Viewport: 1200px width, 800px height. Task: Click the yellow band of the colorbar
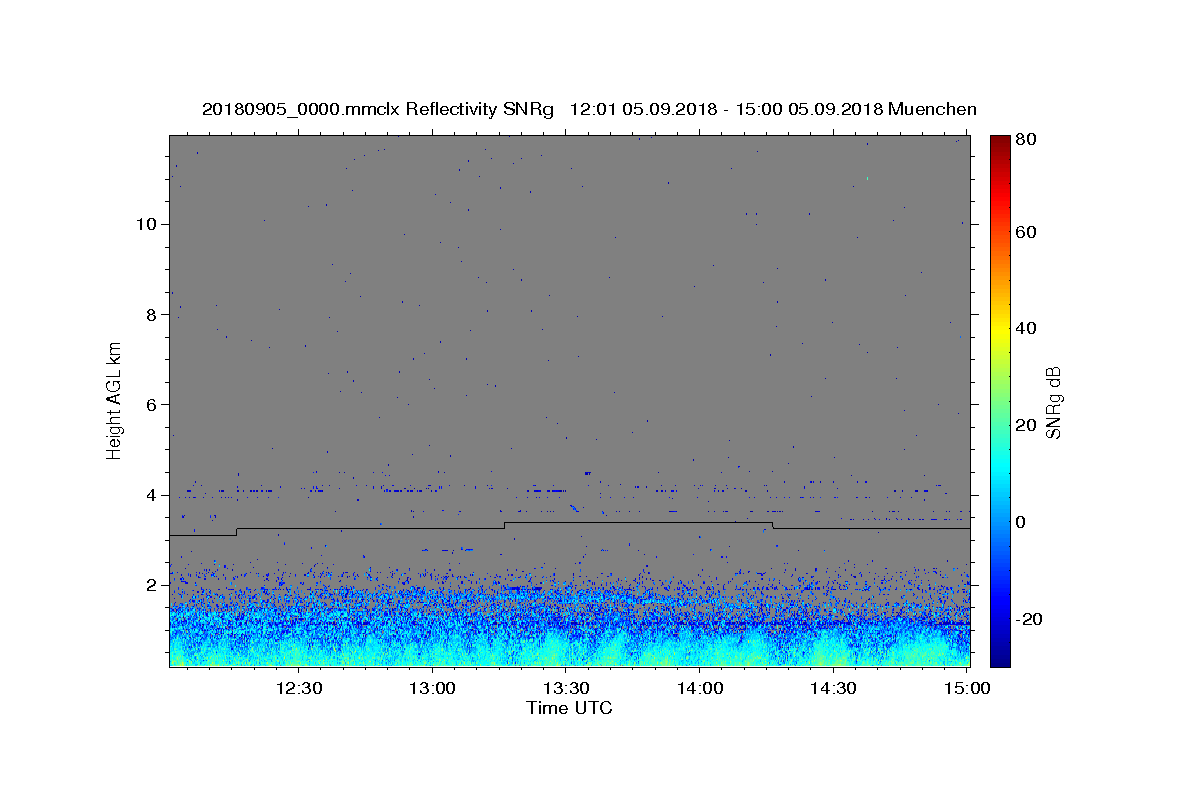tap(1000, 328)
